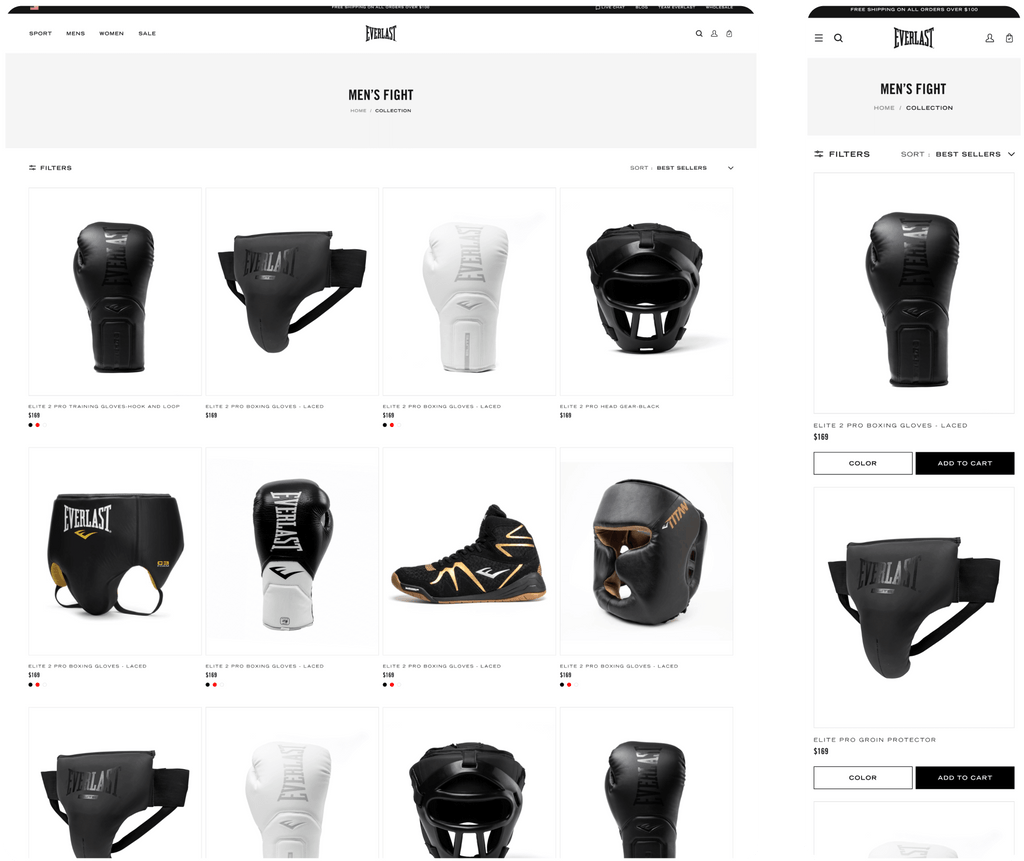Open the mobile Filters panel
The height and width of the screenshot is (861, 1024).
[x=842, y=154]
